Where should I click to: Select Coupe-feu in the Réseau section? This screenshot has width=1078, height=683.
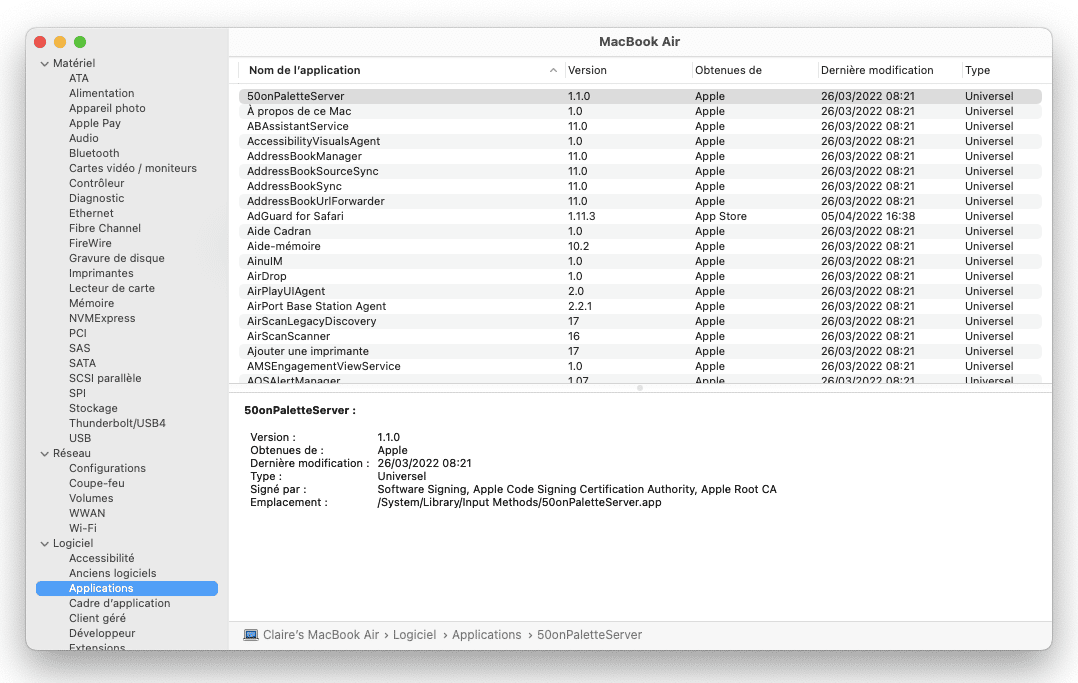tap(96, 483)
